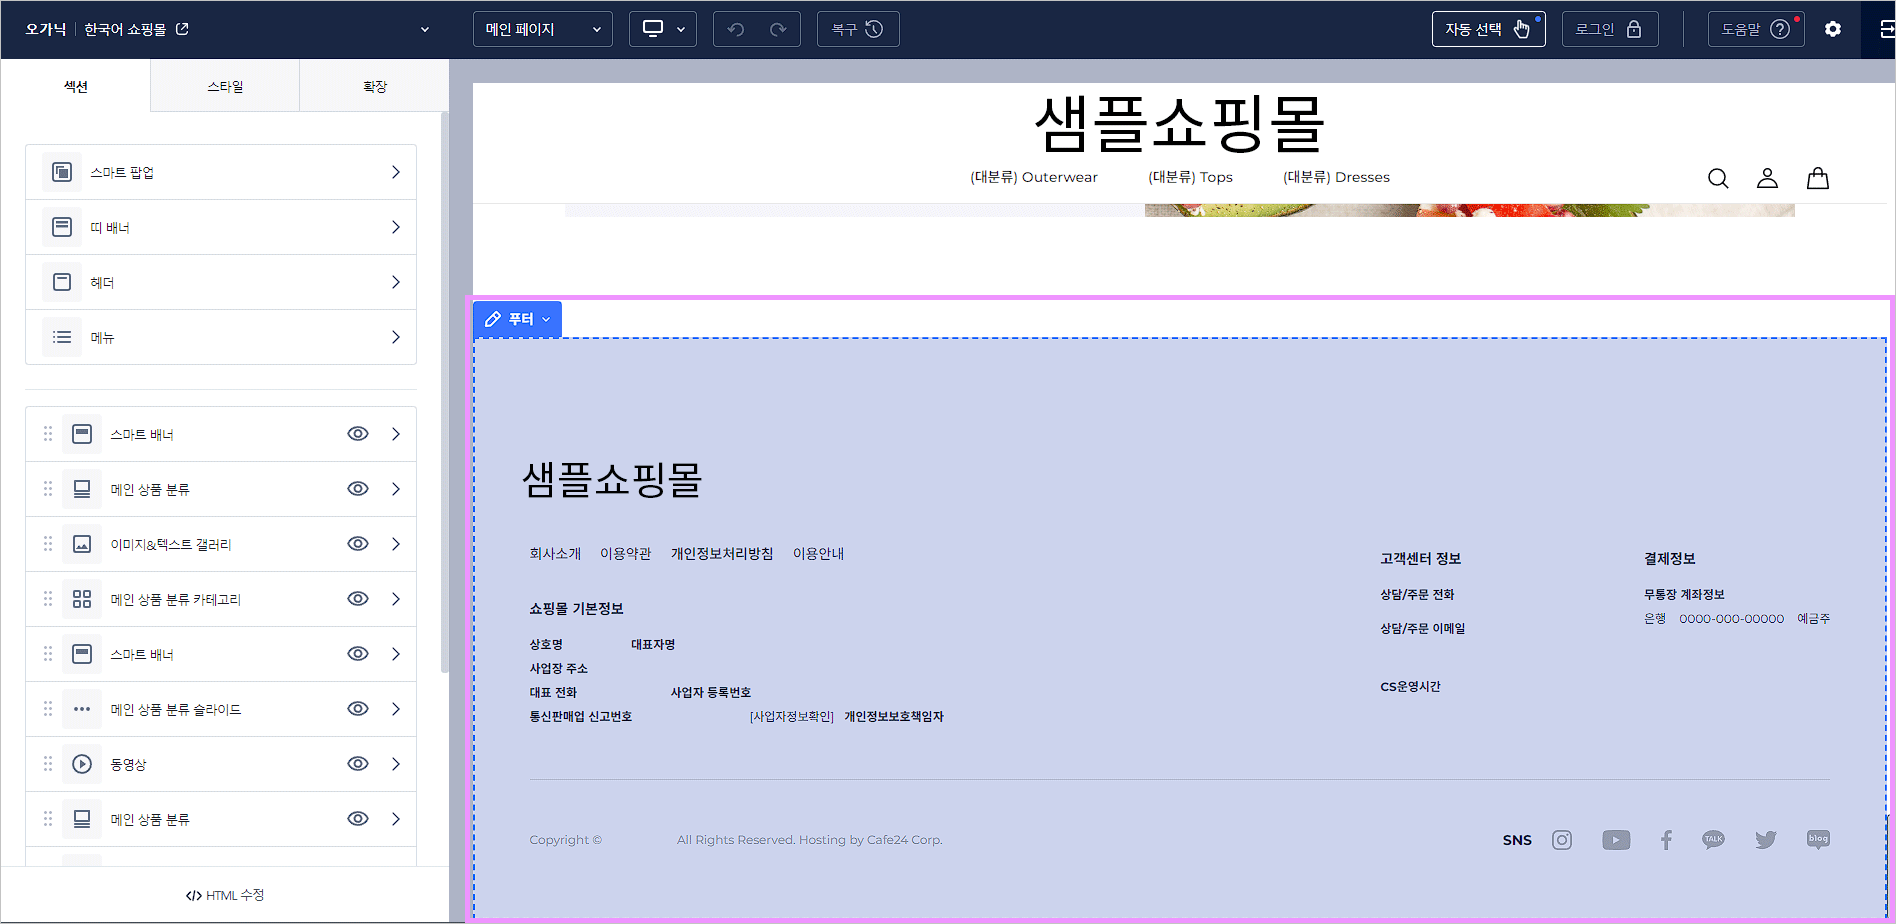Select the search icon in the preview header

click(x=1718, y=177)
